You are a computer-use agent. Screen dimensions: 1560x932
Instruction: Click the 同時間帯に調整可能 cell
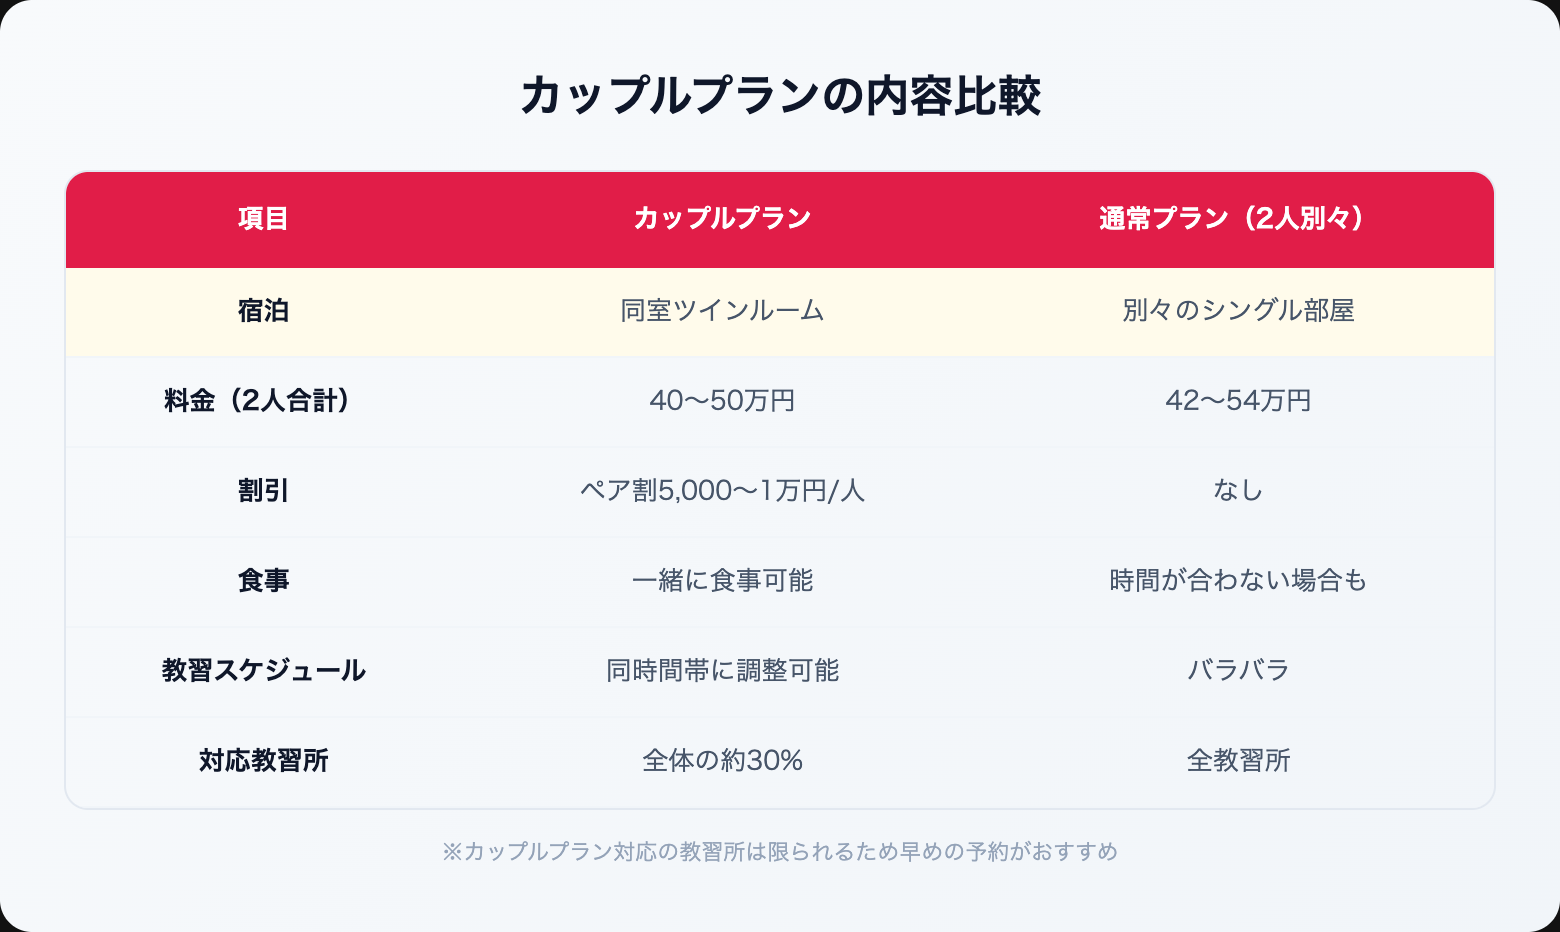tap(722, 671)
